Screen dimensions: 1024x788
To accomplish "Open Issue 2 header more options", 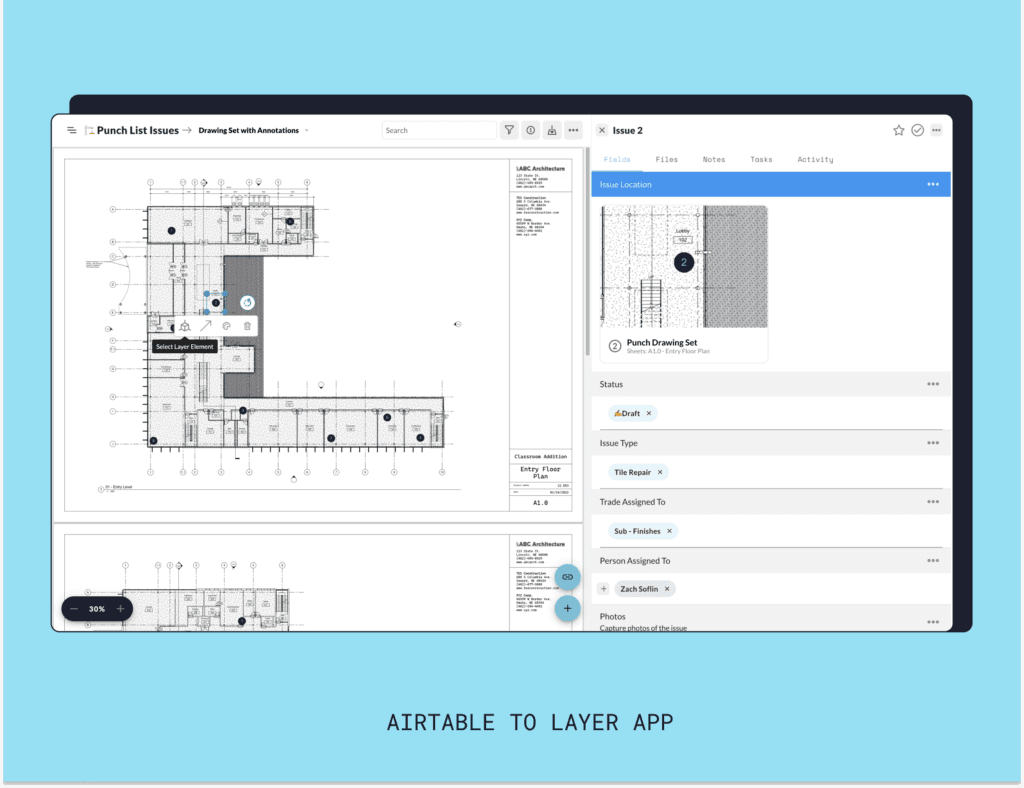I will 936,131.
